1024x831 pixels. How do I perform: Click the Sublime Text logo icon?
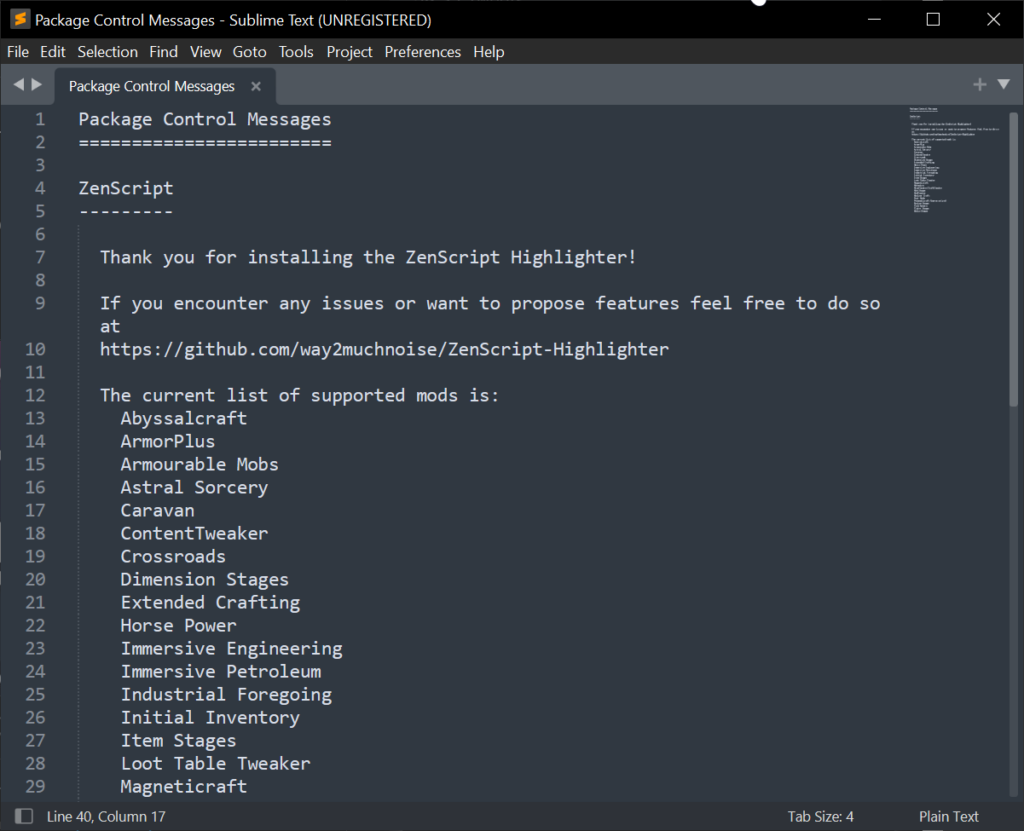20,19
